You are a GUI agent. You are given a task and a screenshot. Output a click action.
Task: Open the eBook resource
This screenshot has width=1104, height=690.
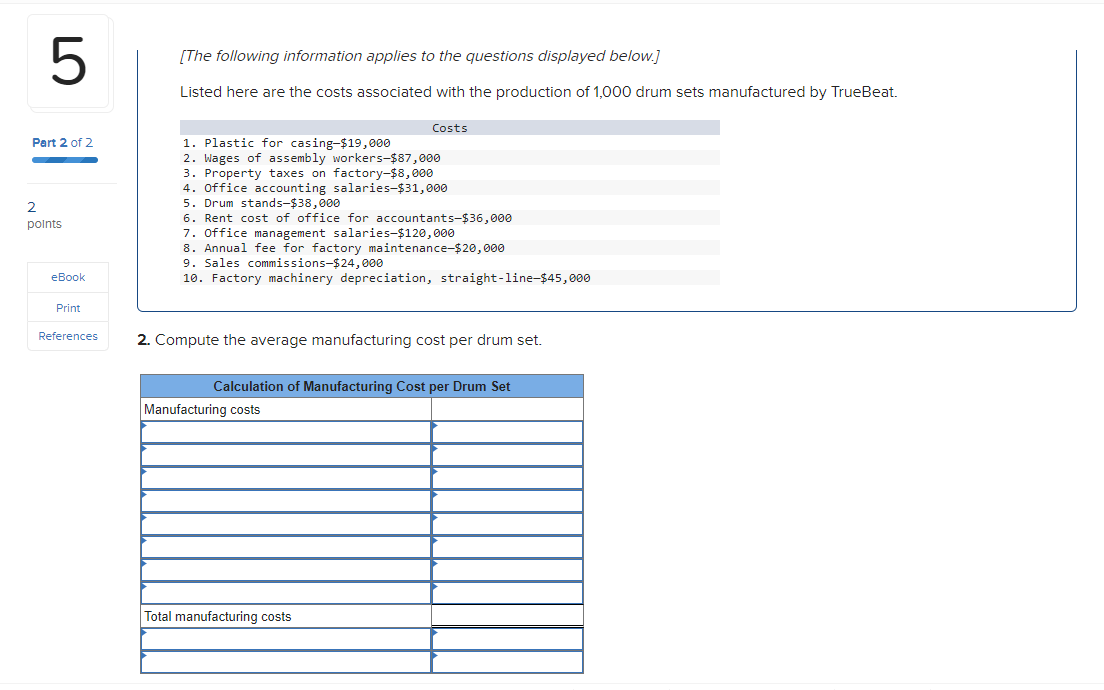point(67,277)
